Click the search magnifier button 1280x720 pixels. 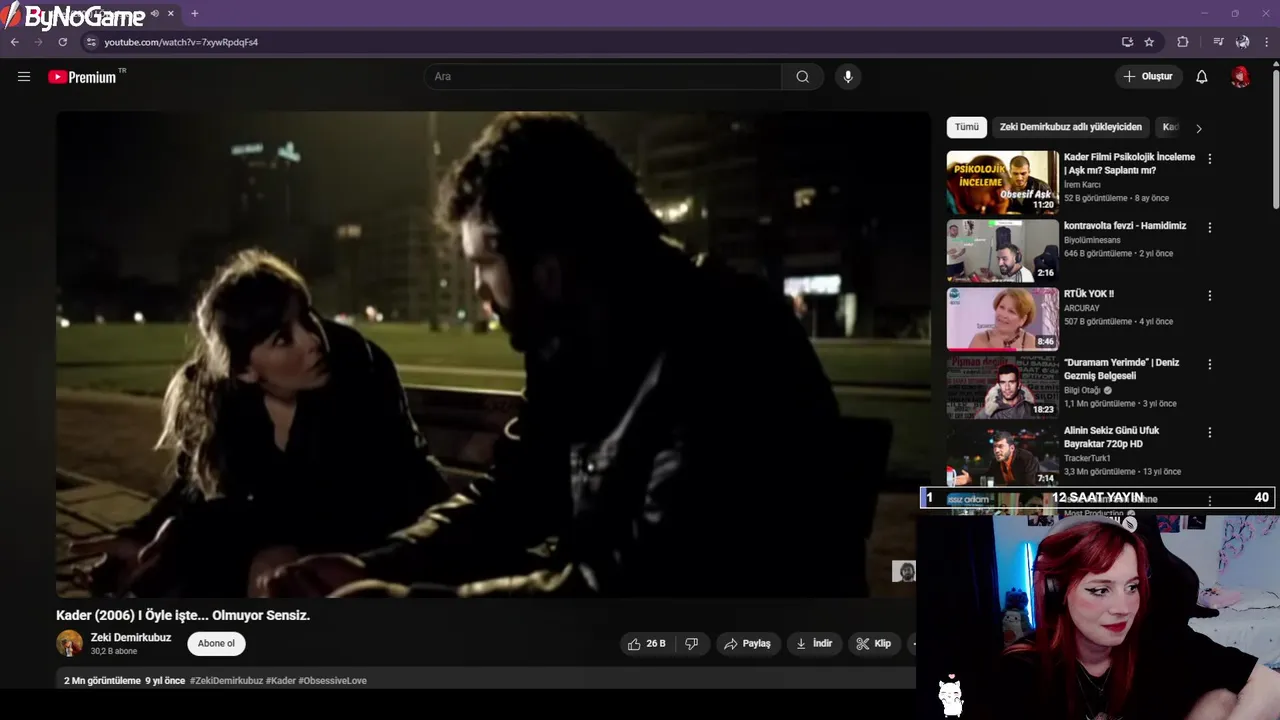(x=802, y=77)
